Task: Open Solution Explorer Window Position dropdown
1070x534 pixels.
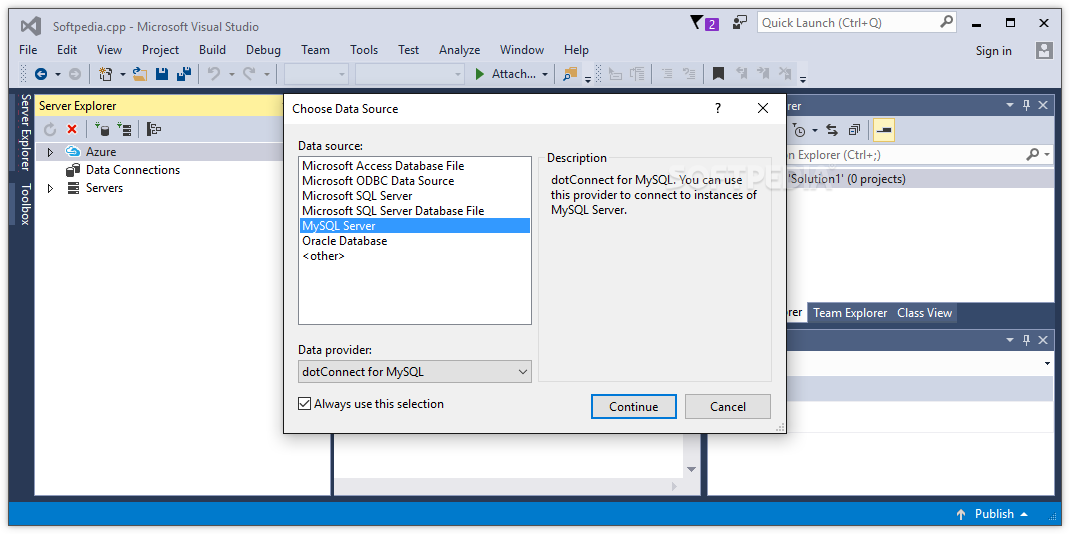Action: pyautogui.click(x=1011, y=105)
